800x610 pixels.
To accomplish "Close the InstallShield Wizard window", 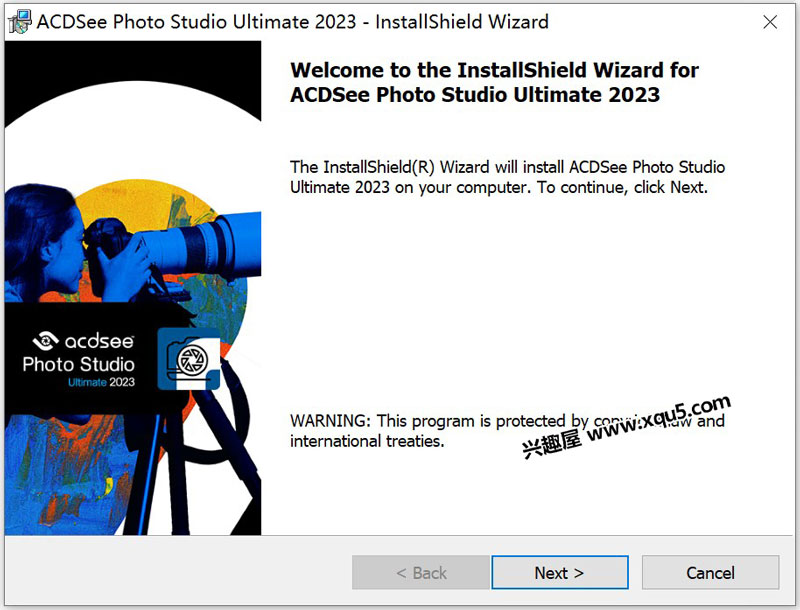I will click(770, 22).
